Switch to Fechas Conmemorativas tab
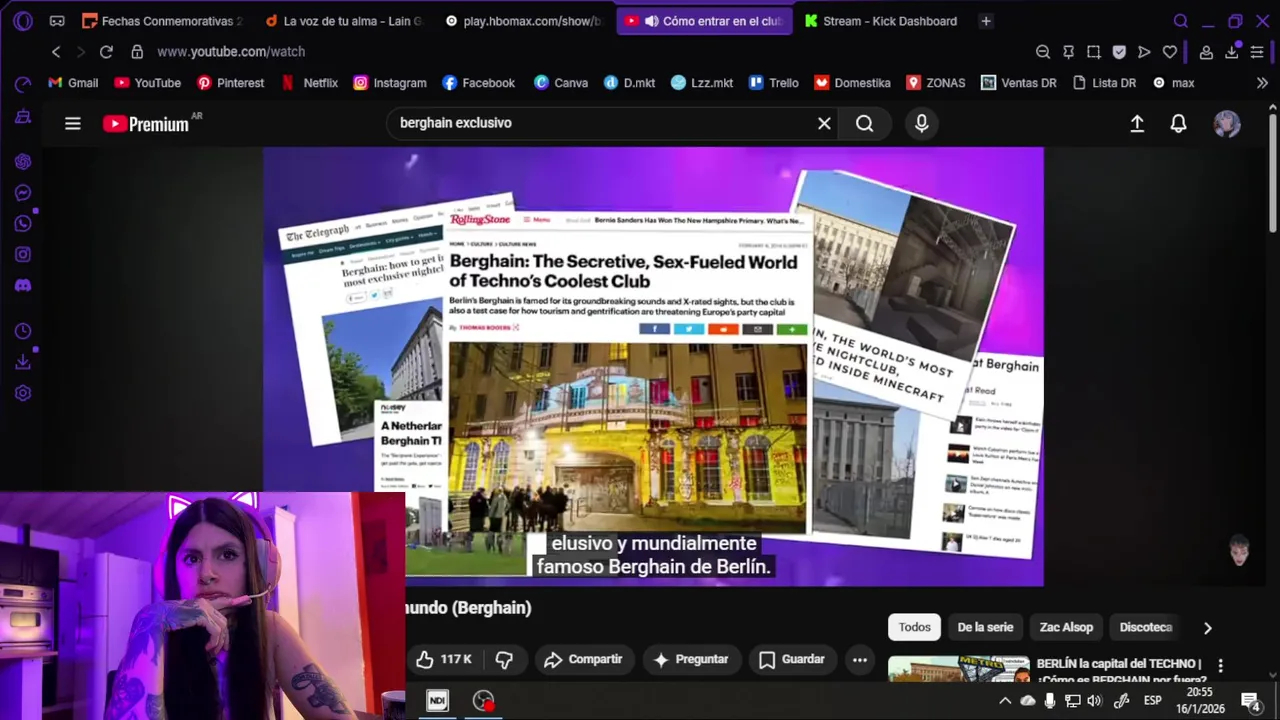Image resolution: width=1280 pixels, height=720 pixels. click(x=162, y=21)
